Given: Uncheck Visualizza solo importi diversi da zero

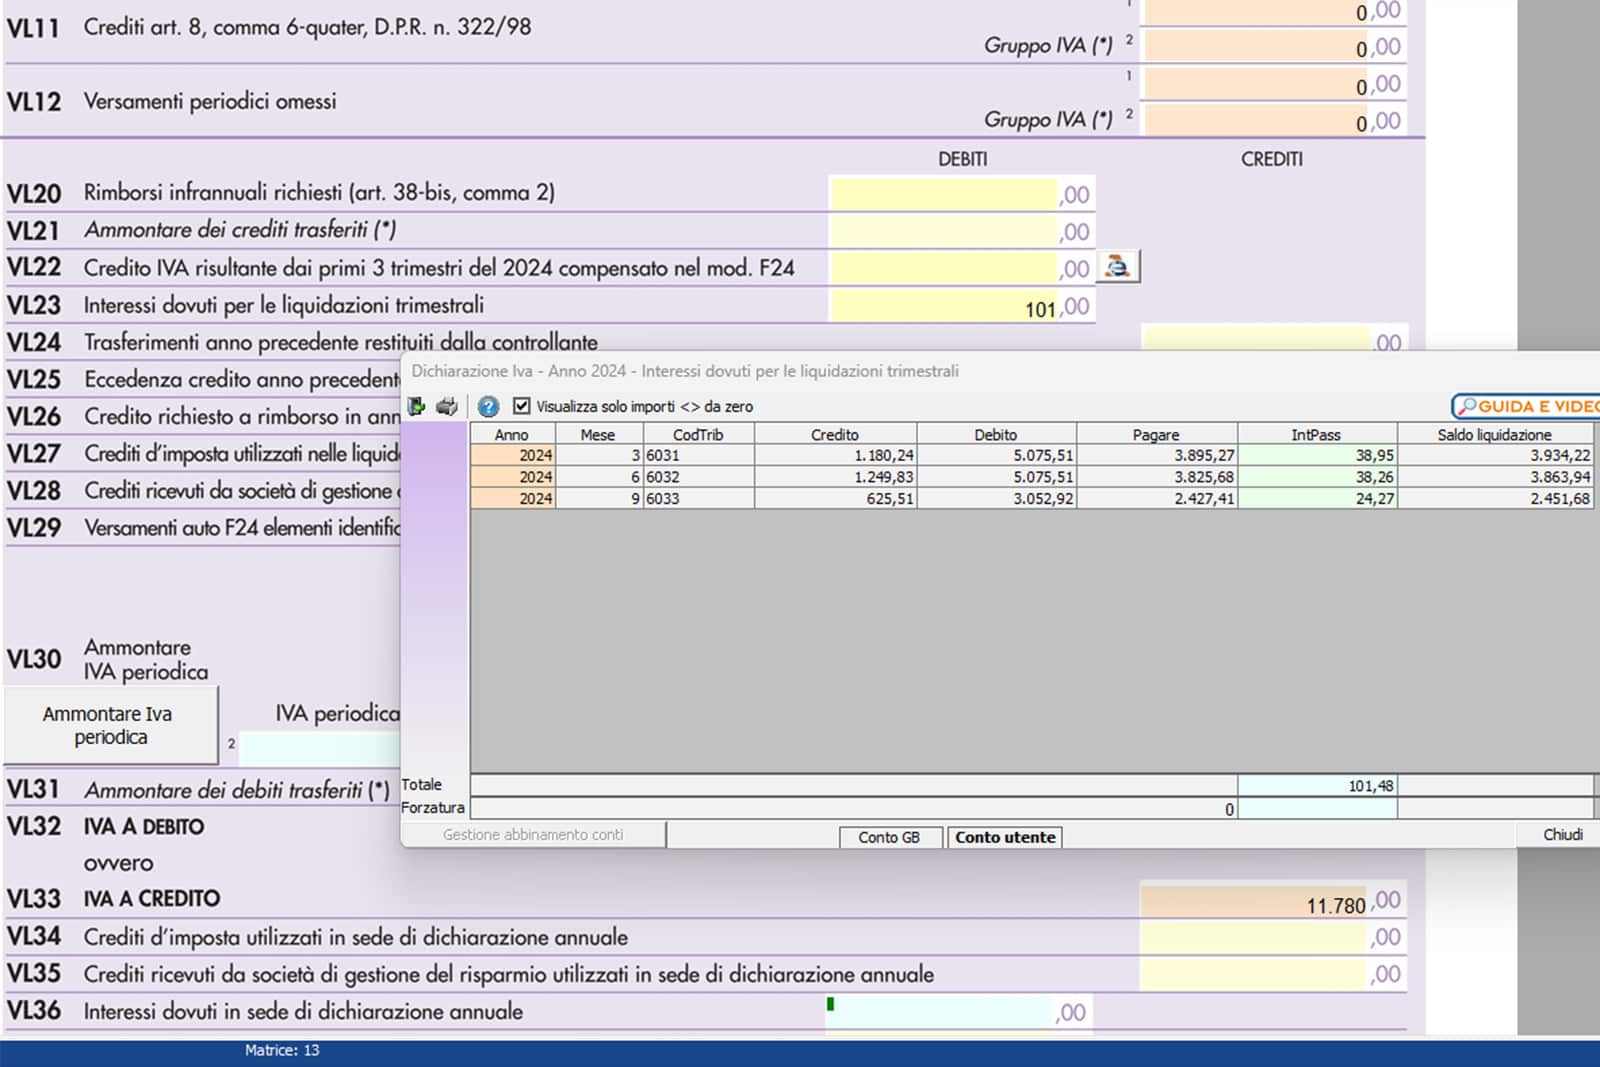Looking at the screenshot, I should point(521,406).
